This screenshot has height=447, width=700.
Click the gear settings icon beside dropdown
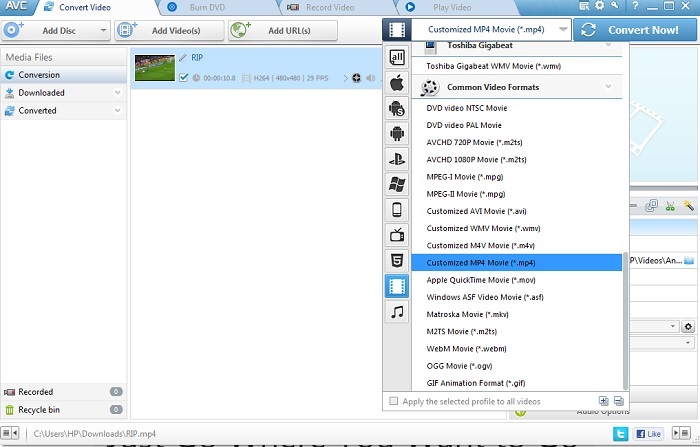(x=688, y=326)
